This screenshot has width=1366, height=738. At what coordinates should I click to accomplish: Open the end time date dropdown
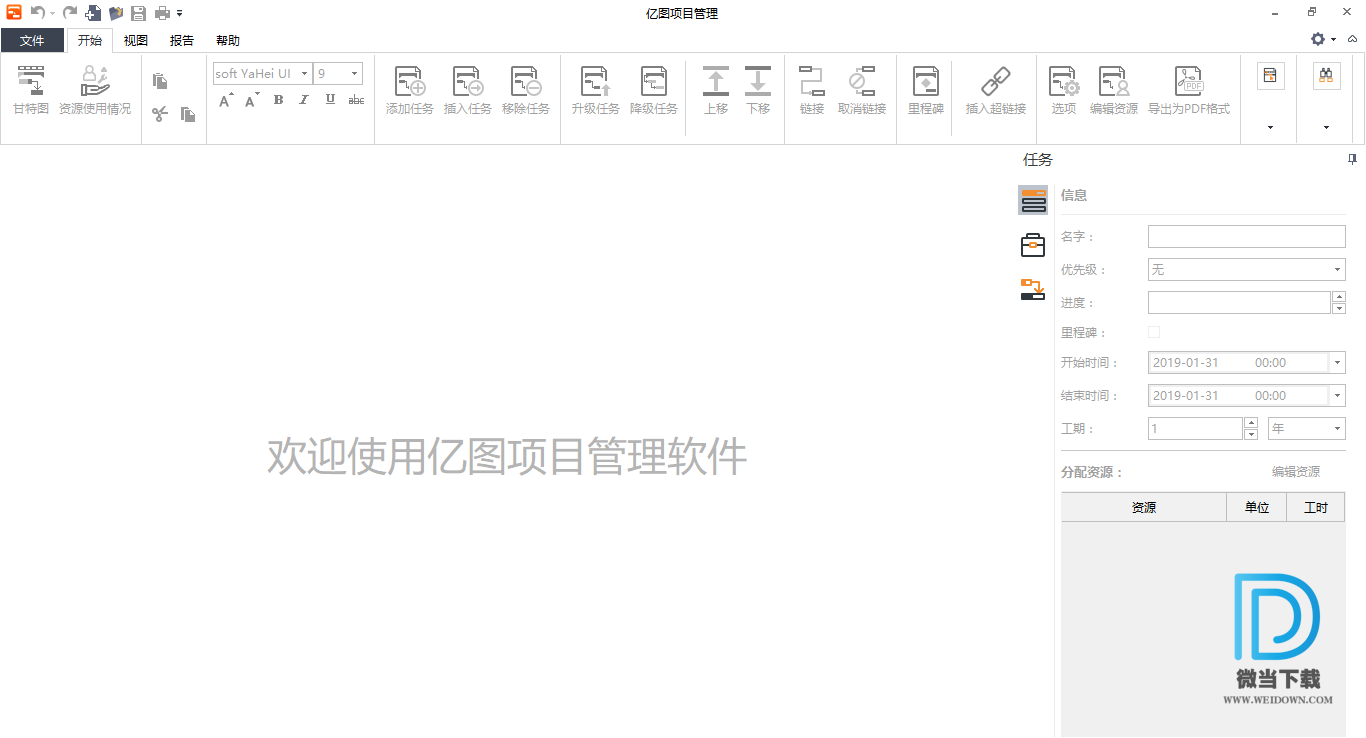click(x=1338, y=396)
